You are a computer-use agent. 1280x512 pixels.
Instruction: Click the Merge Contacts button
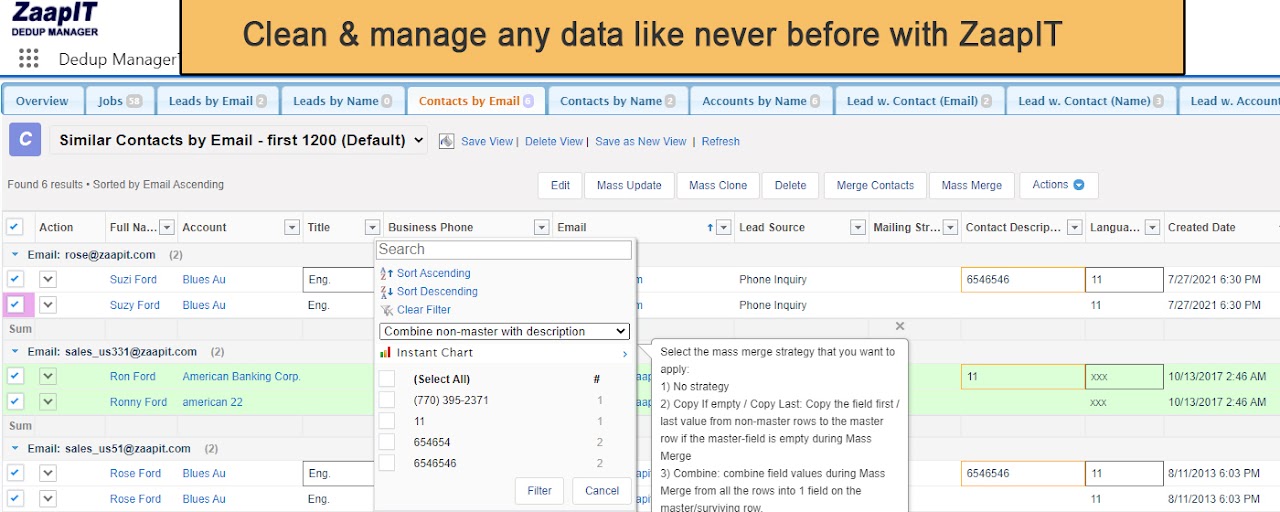[x=875, y=185]
